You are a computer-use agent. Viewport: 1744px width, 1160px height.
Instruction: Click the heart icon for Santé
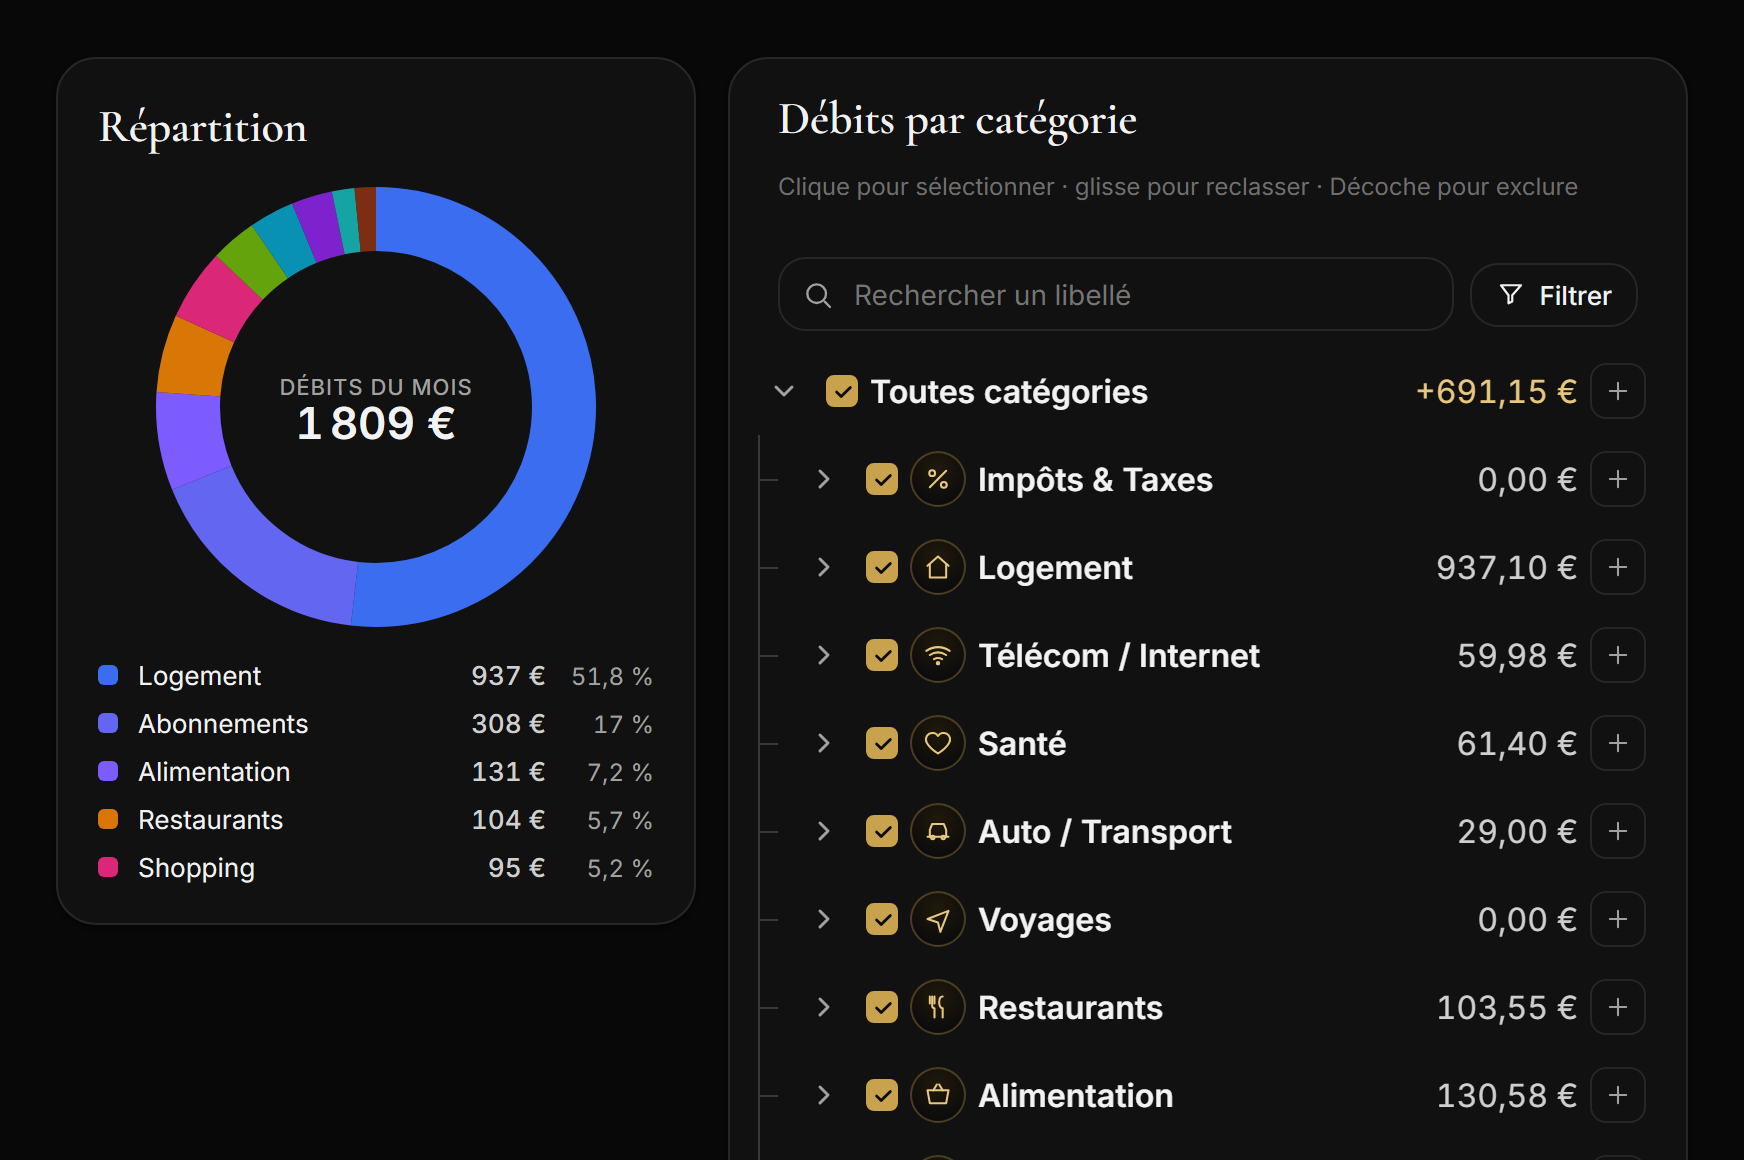938,743
